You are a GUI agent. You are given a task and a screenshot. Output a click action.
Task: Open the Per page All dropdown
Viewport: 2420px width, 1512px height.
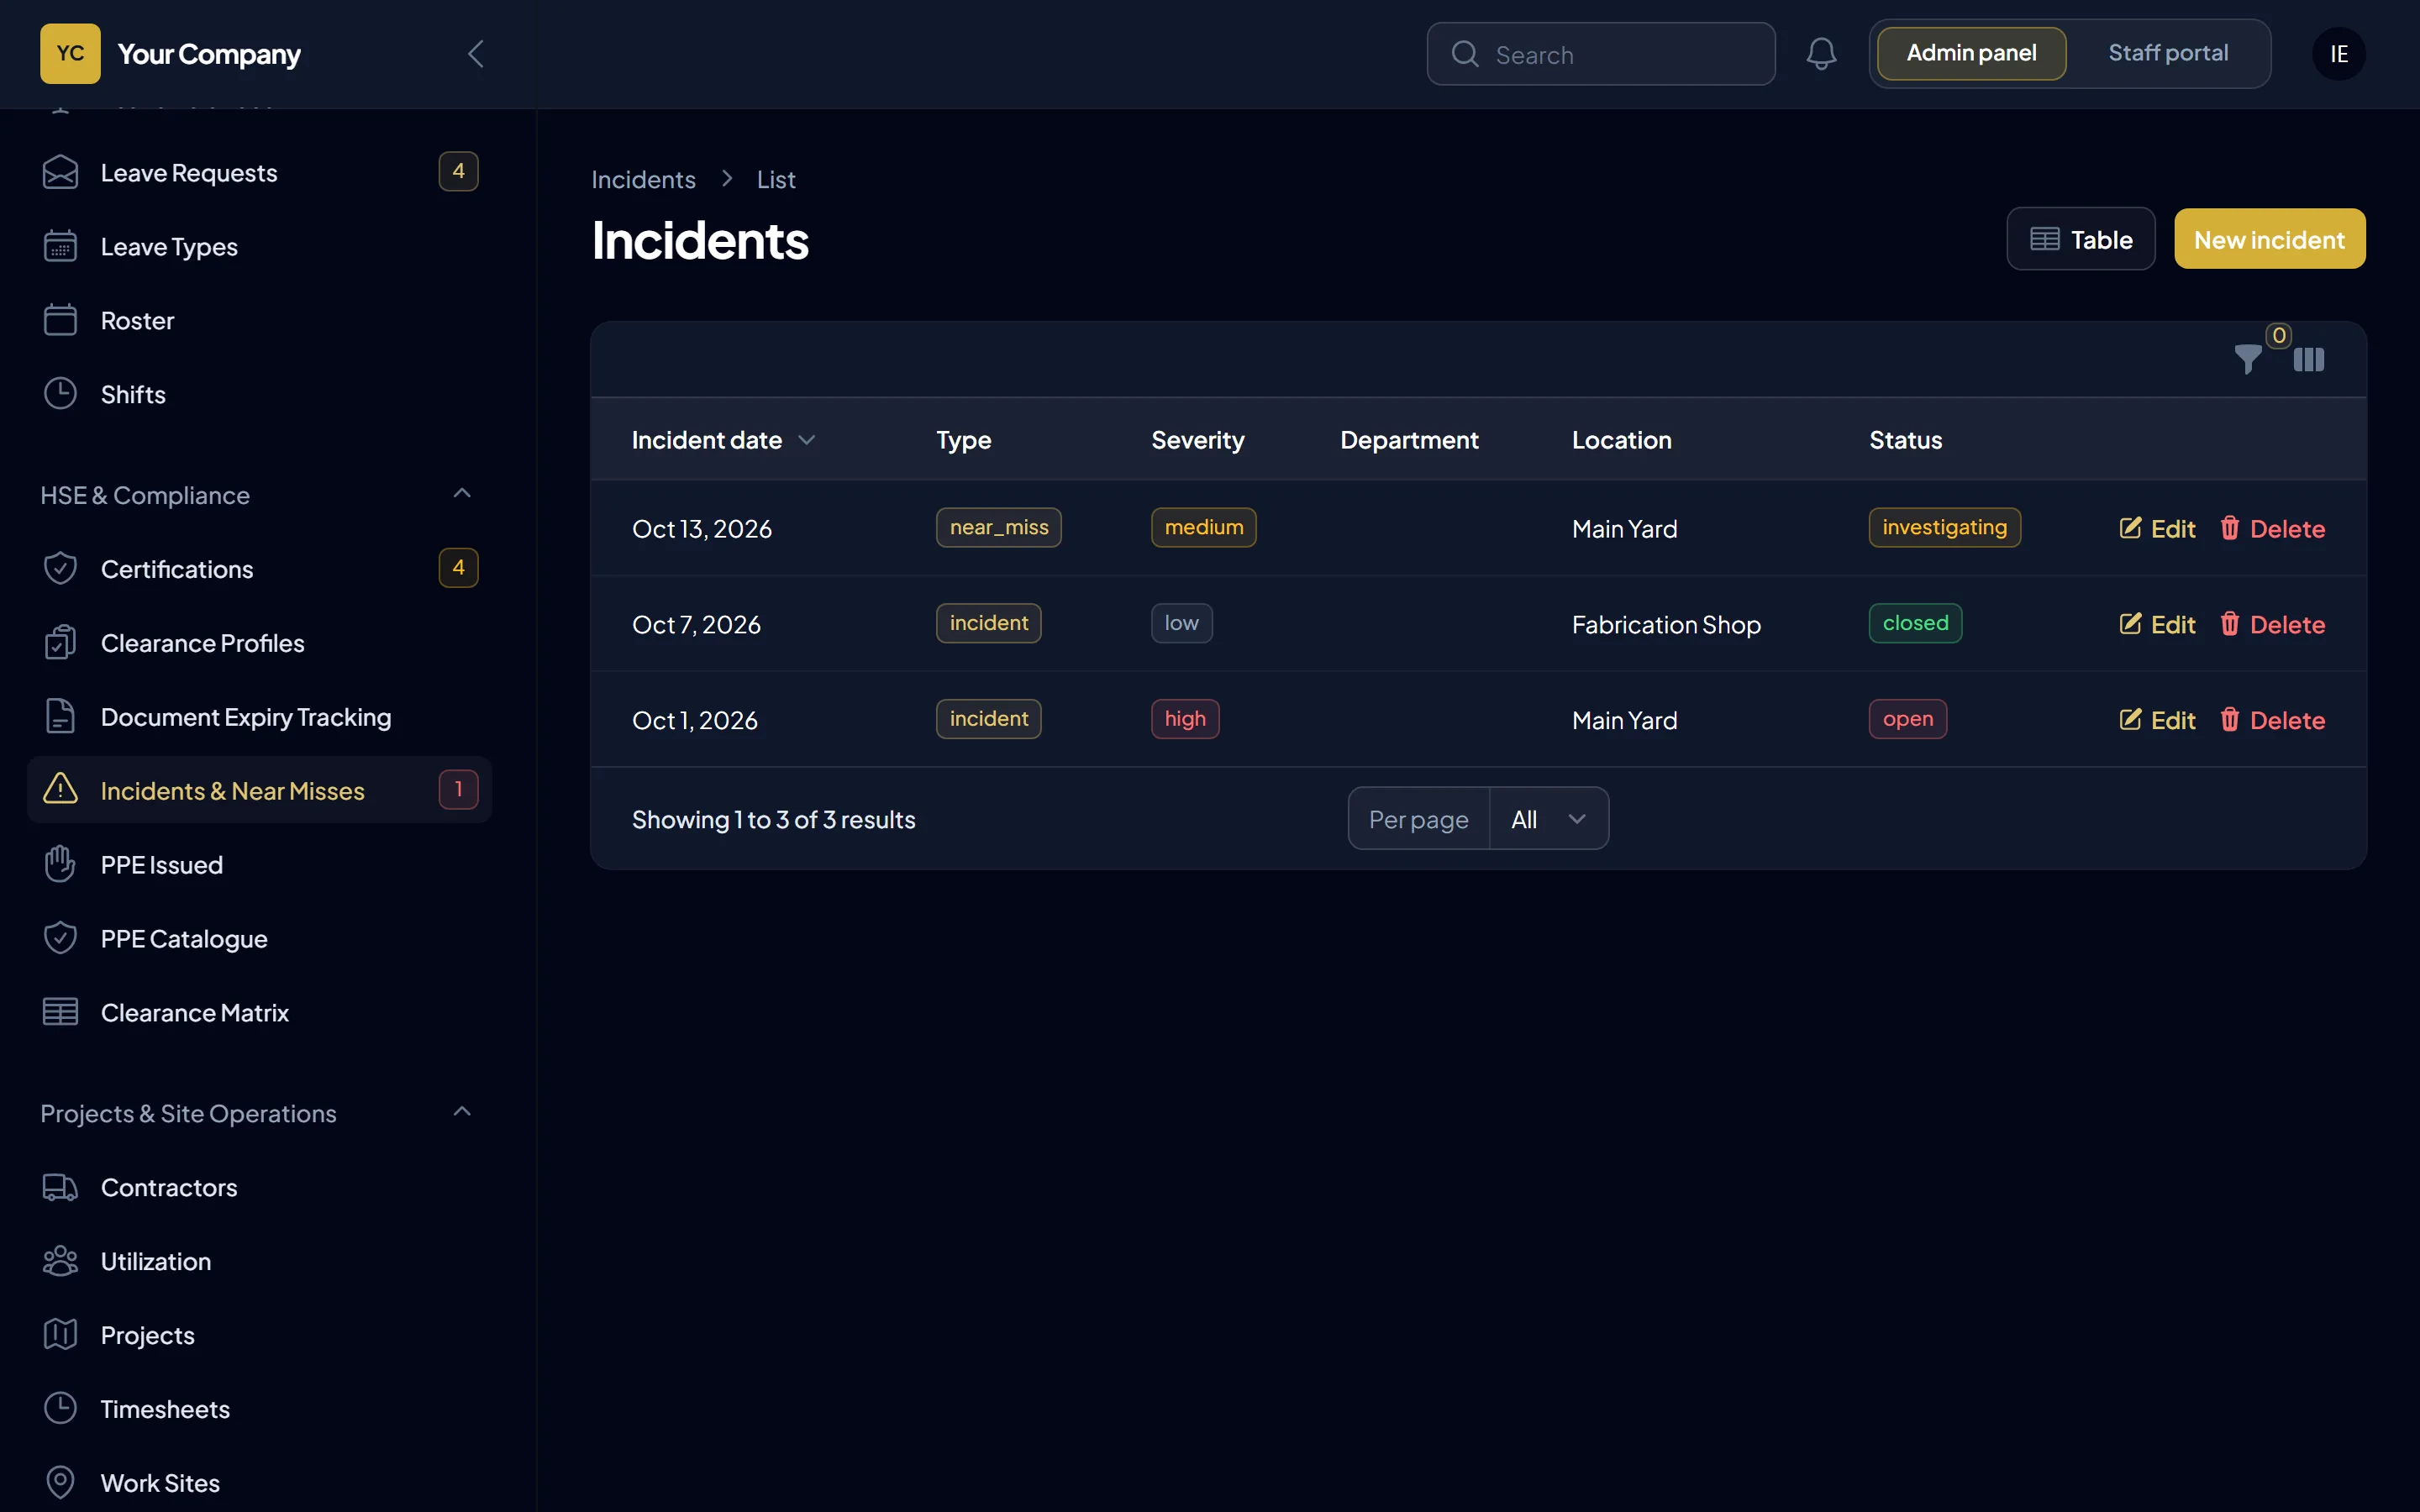(1548, 819)
